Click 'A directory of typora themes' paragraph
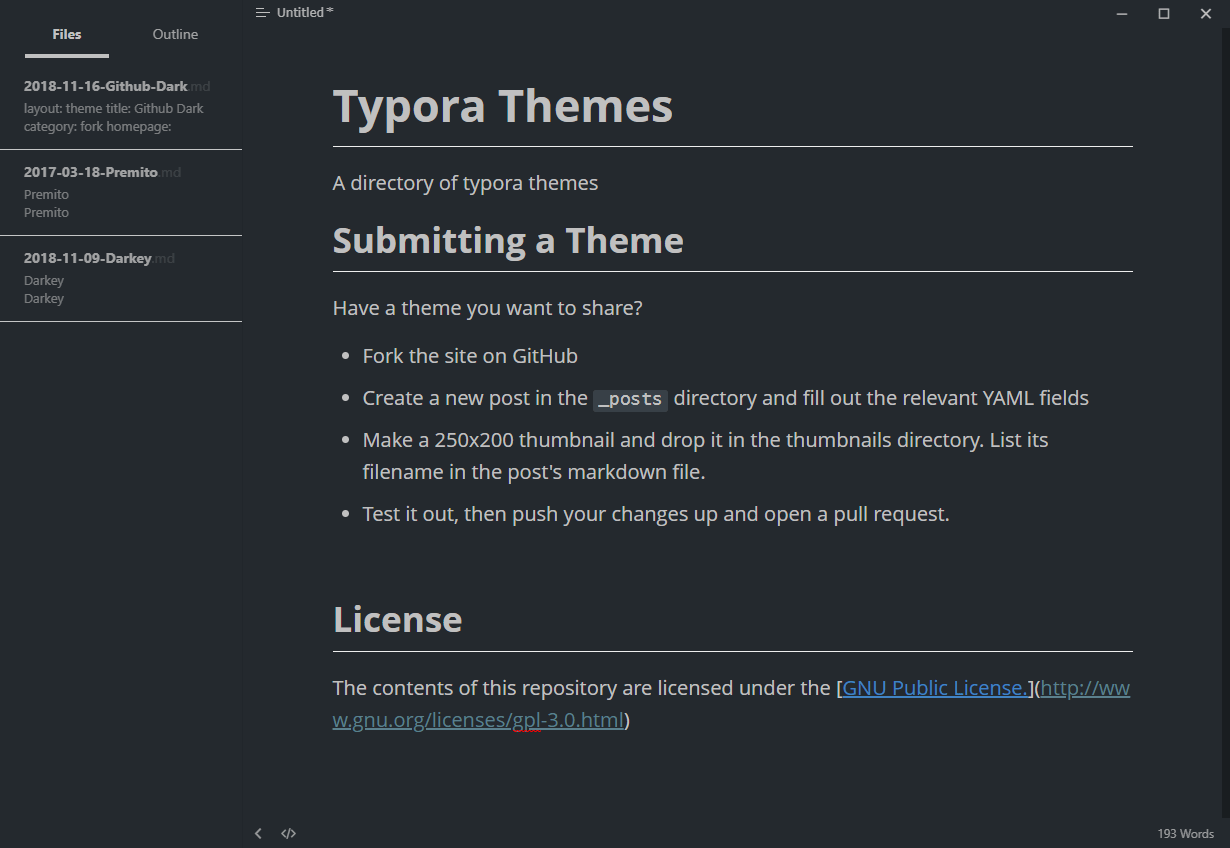 (x=466, y=183)
